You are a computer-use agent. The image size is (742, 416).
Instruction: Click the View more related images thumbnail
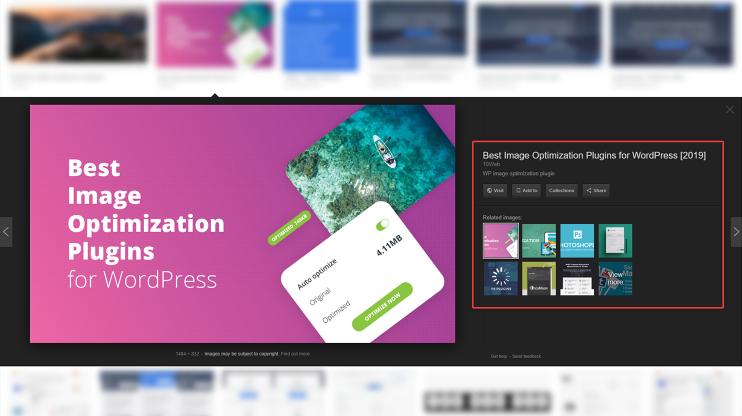(x=615, y=279)
